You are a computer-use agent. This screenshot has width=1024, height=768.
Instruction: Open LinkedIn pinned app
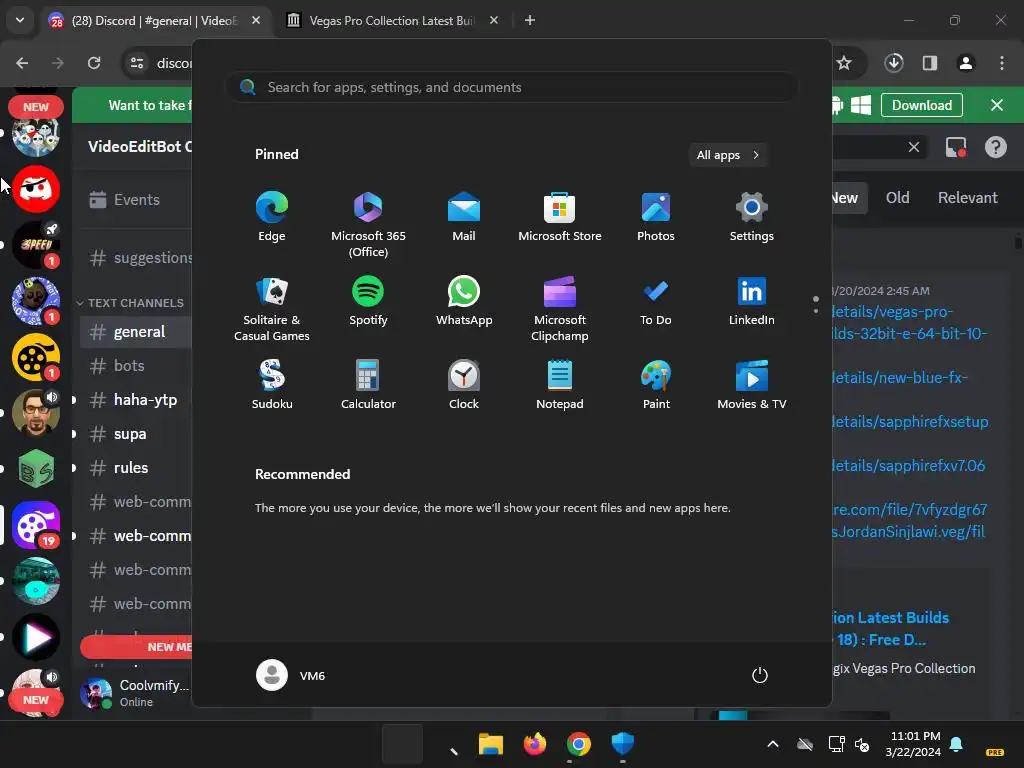pos(752,301)
